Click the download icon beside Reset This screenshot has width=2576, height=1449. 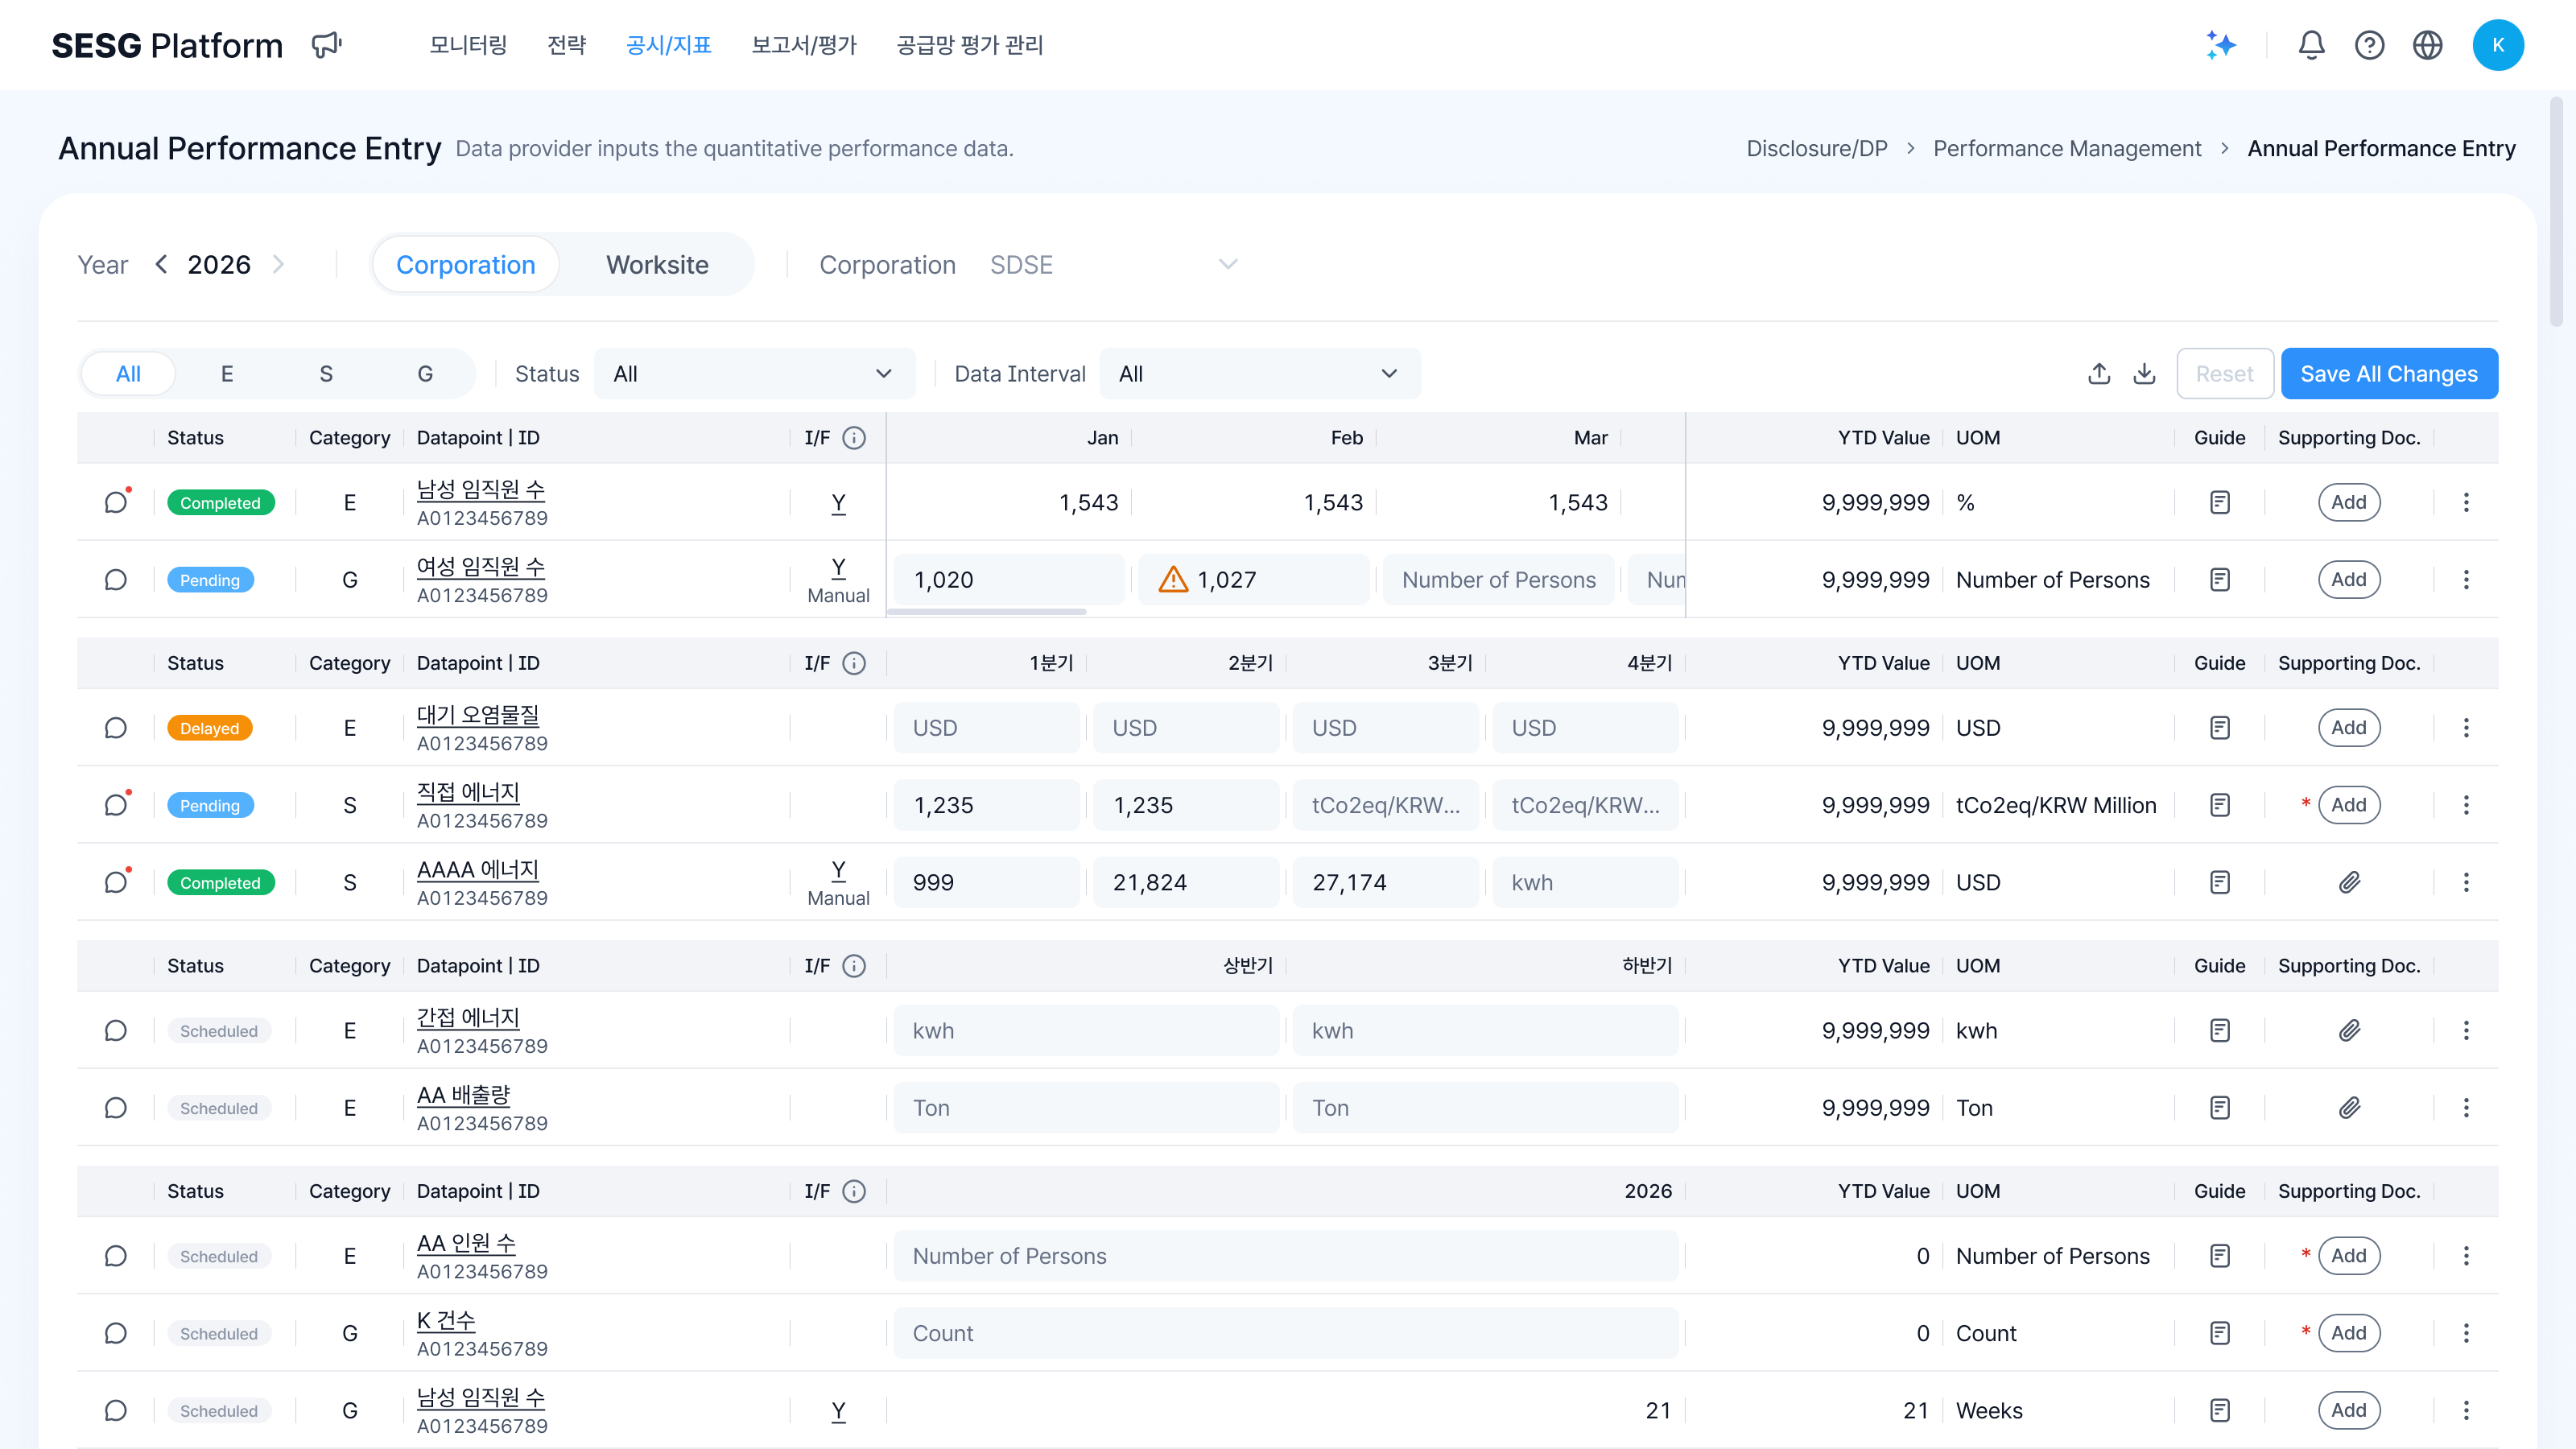(2144, 374)
